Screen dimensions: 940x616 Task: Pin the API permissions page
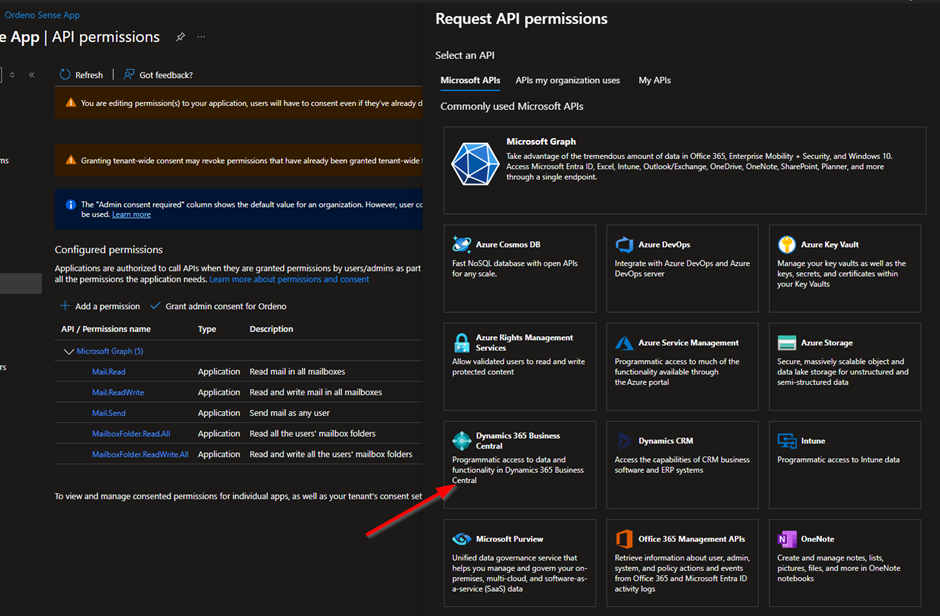pos(180,37)
